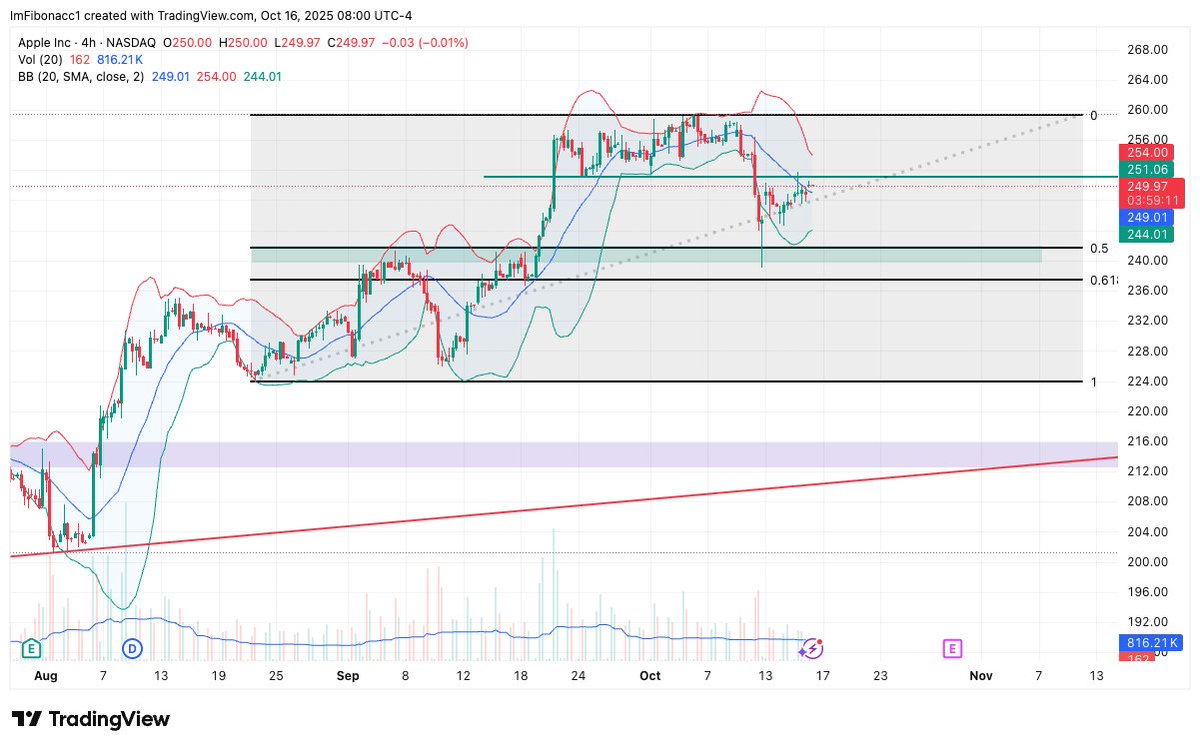Click the Nov label on time axis
Screen dimensions: 1200x749
pyautogui.click(x=981, y=676)
